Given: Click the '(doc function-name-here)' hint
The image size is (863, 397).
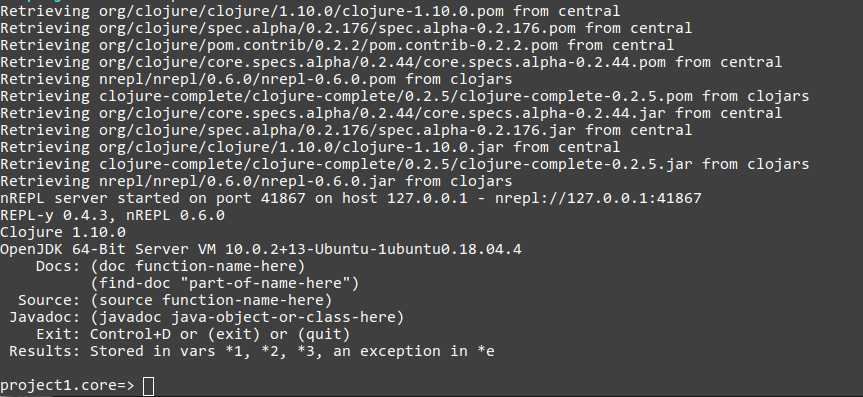Looking at the screenshot, I should (198, 267).
